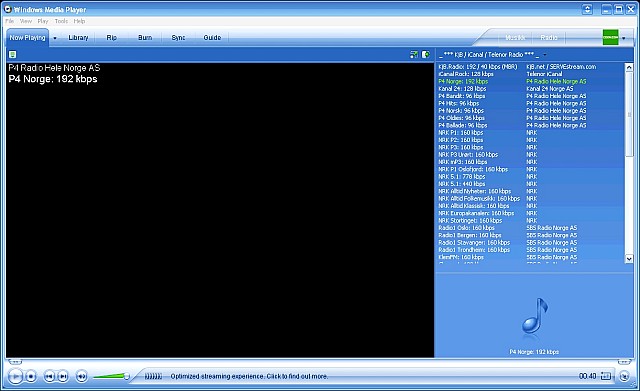The height and width of the screenshot is (391, 640).
Task: Open the Now Playing options green icon
Action: tap(13, 55)
